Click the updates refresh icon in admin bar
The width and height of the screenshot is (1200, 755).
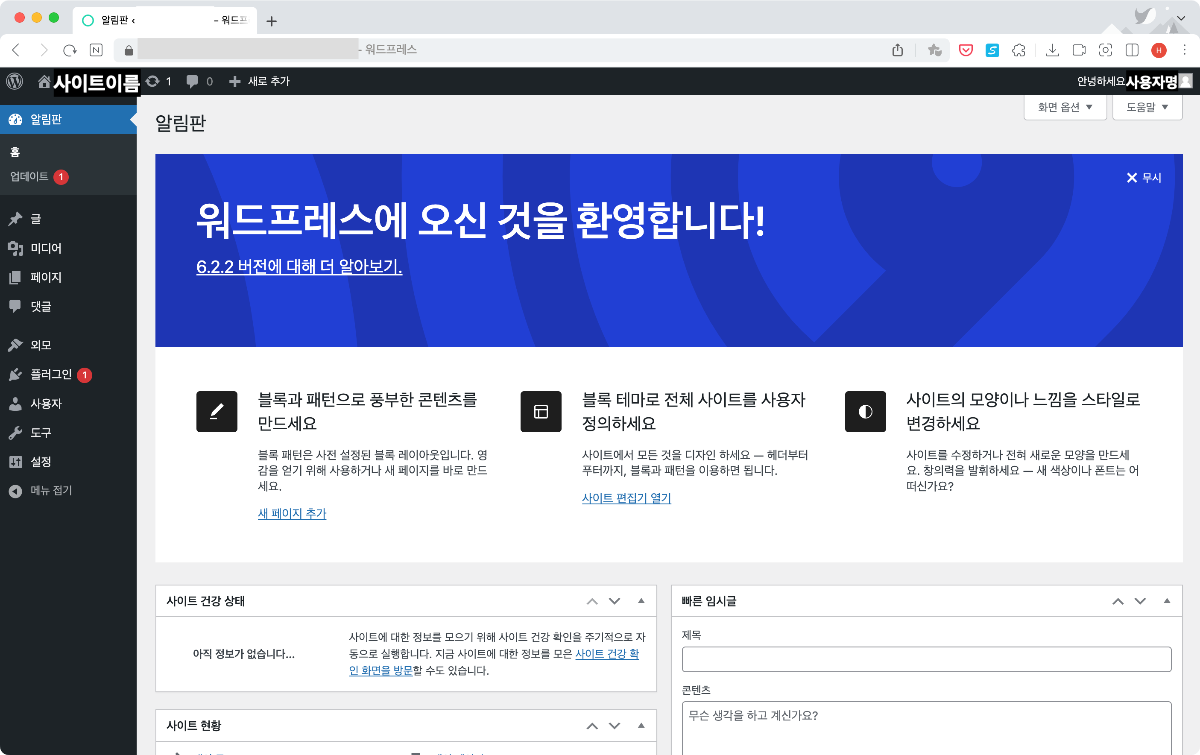pyautogui.click(x=152, y=81)
